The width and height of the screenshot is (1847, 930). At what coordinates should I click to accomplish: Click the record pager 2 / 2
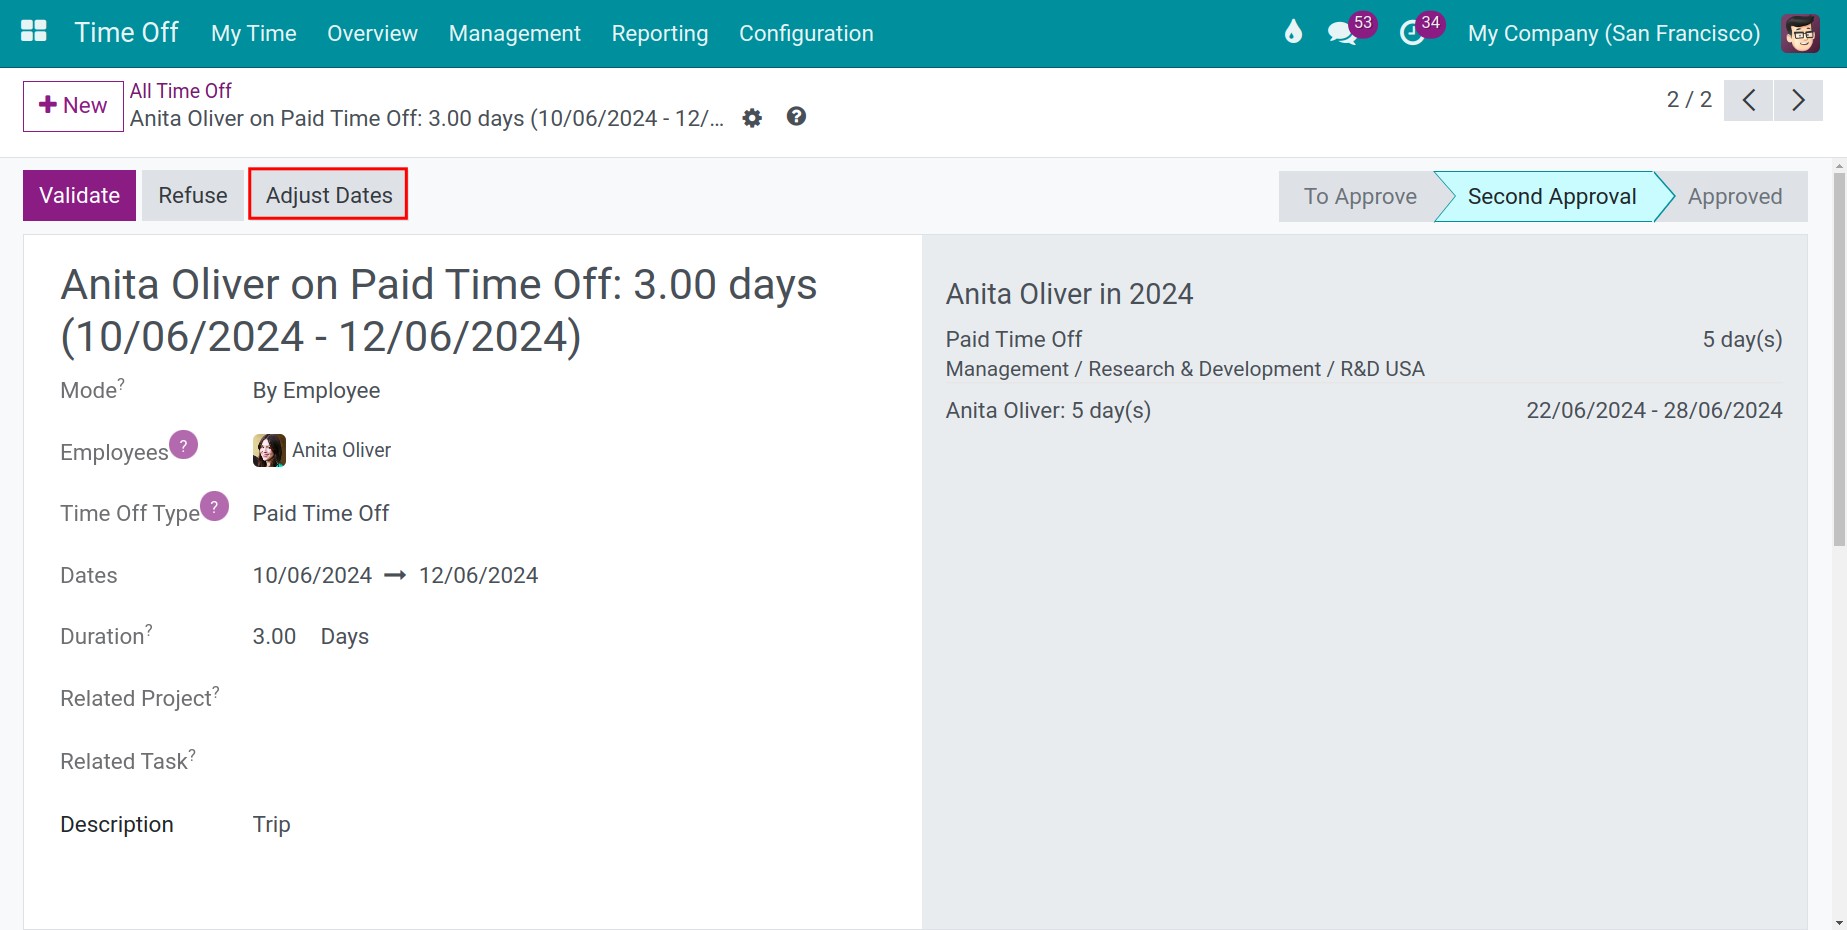point(1689,100)
